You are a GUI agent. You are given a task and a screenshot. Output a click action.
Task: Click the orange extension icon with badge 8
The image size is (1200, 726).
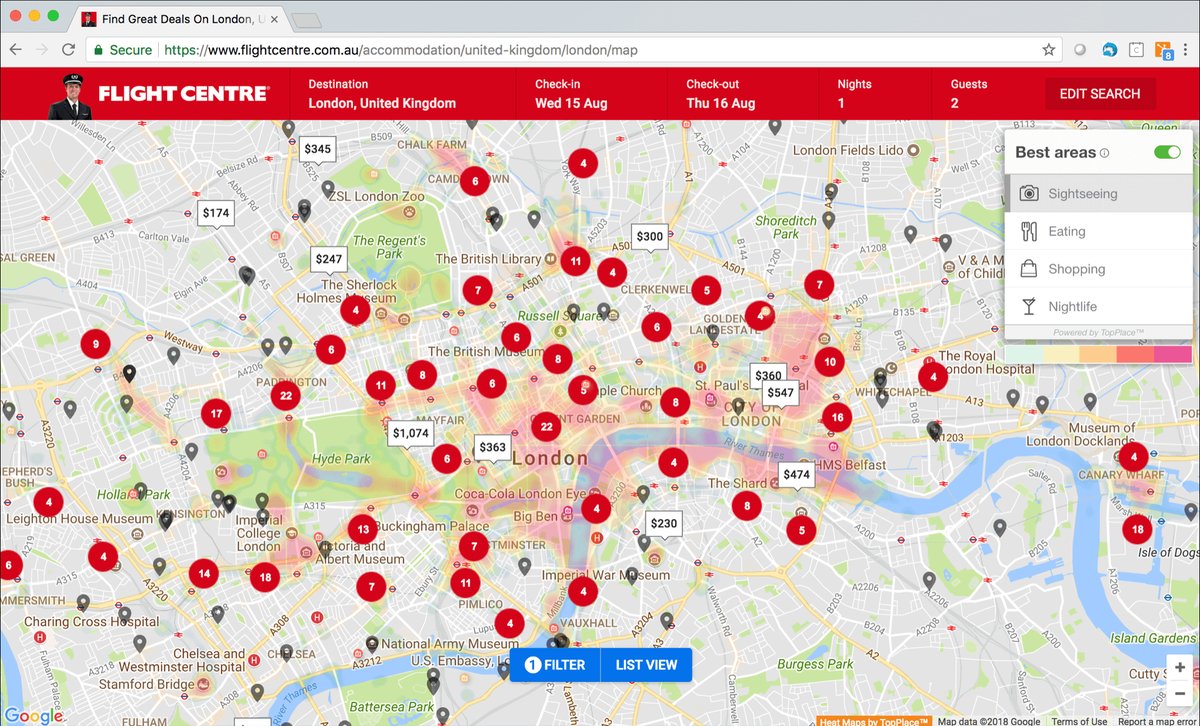(x=1164, y=50)
